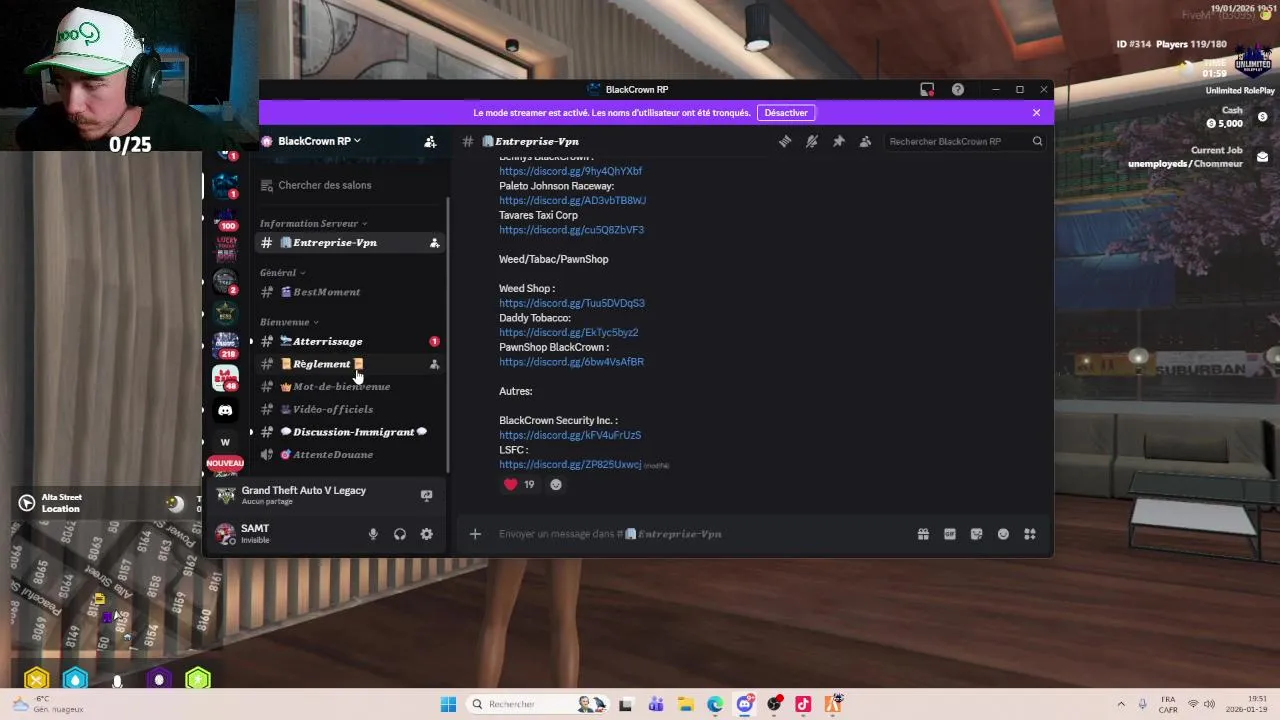
Task: Toggle microphone mute in Discord user panel
Action: 373,534
